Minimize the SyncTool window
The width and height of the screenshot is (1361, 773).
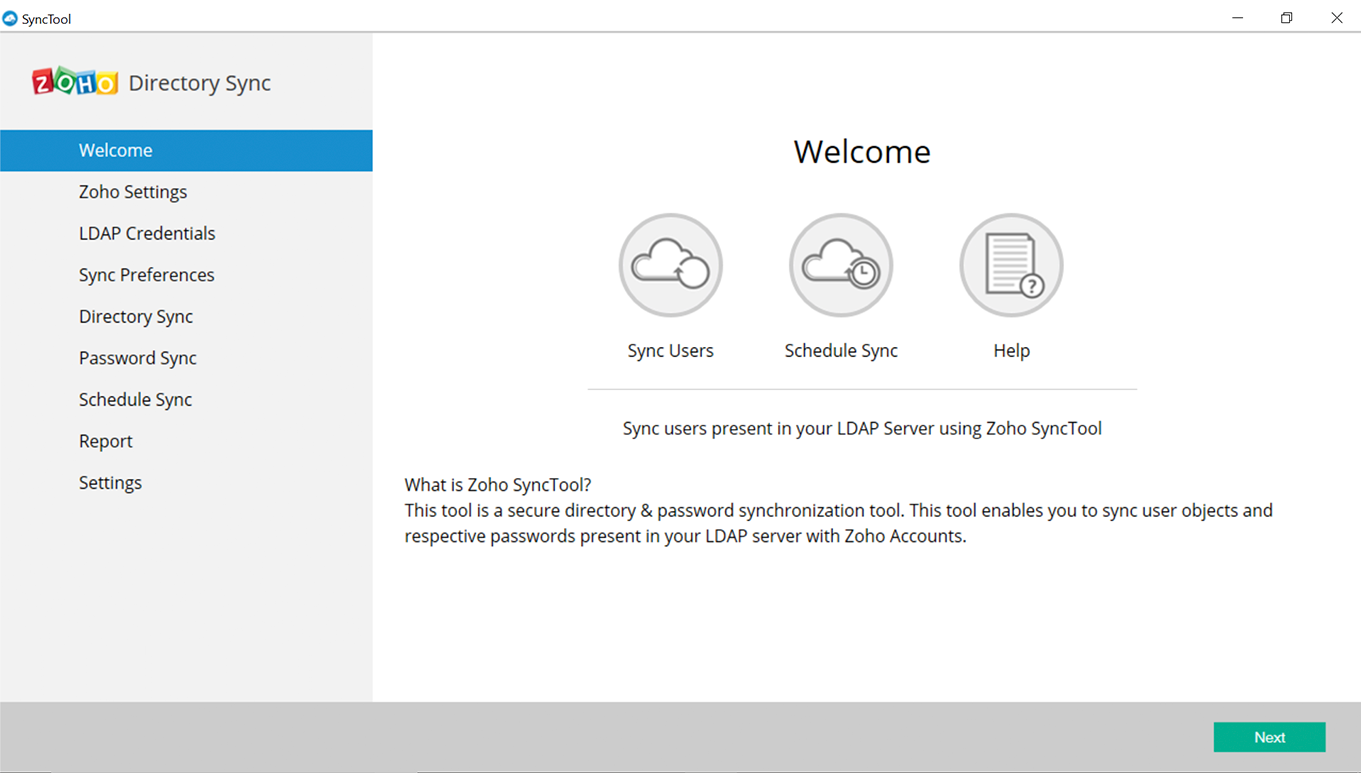click(1237, 18)
